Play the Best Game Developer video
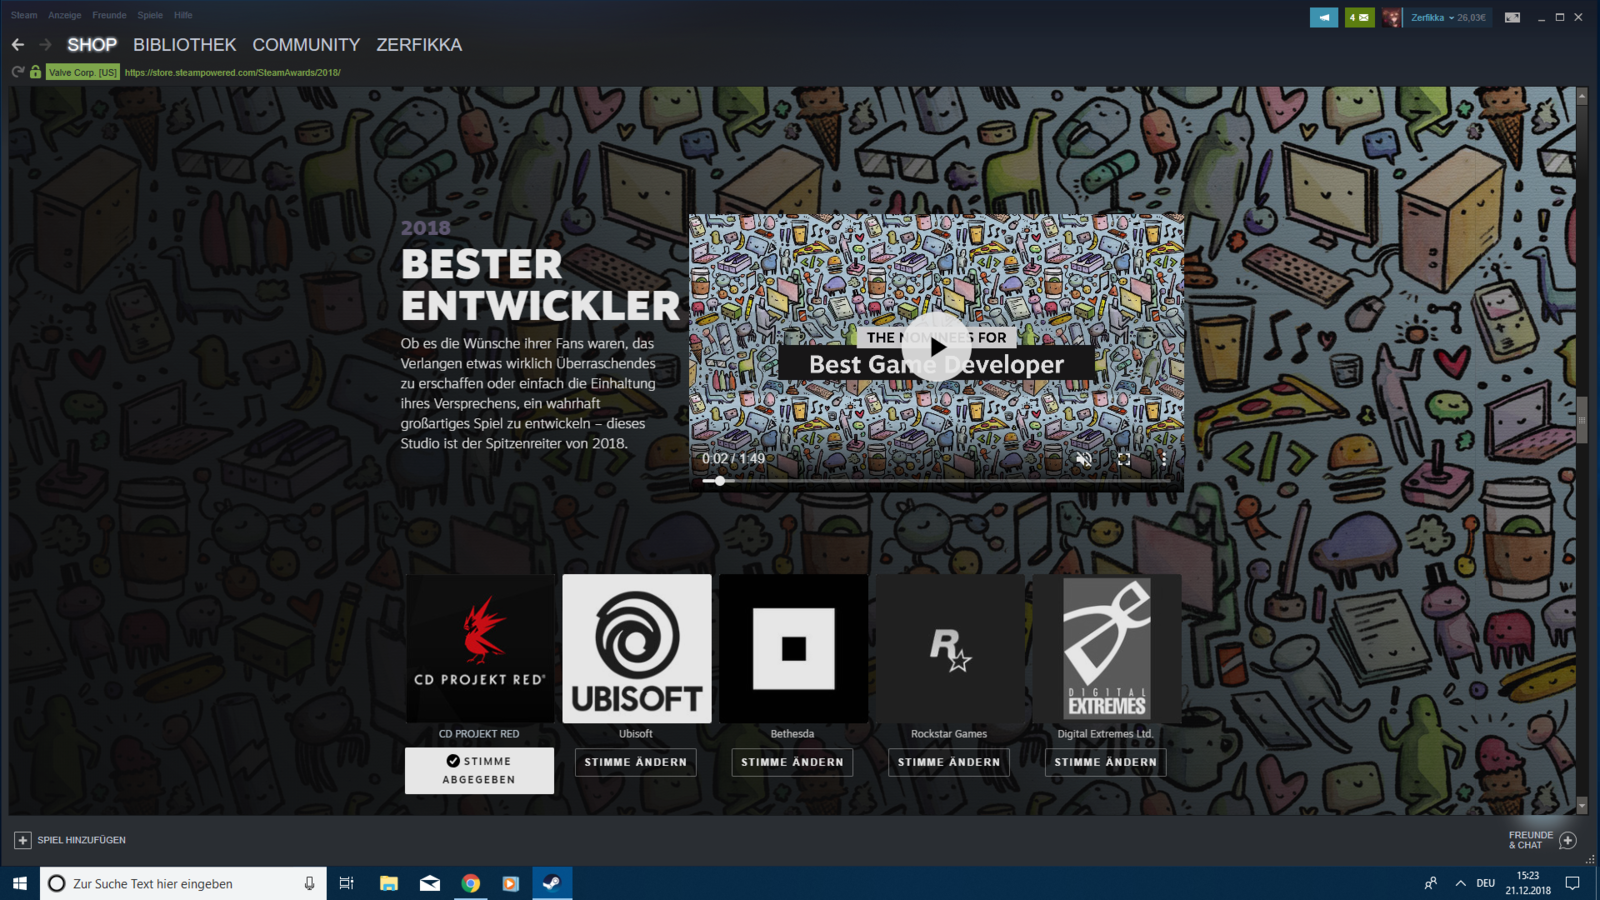The width and height of the screenshot is (1600, 900). click(936, 347)
